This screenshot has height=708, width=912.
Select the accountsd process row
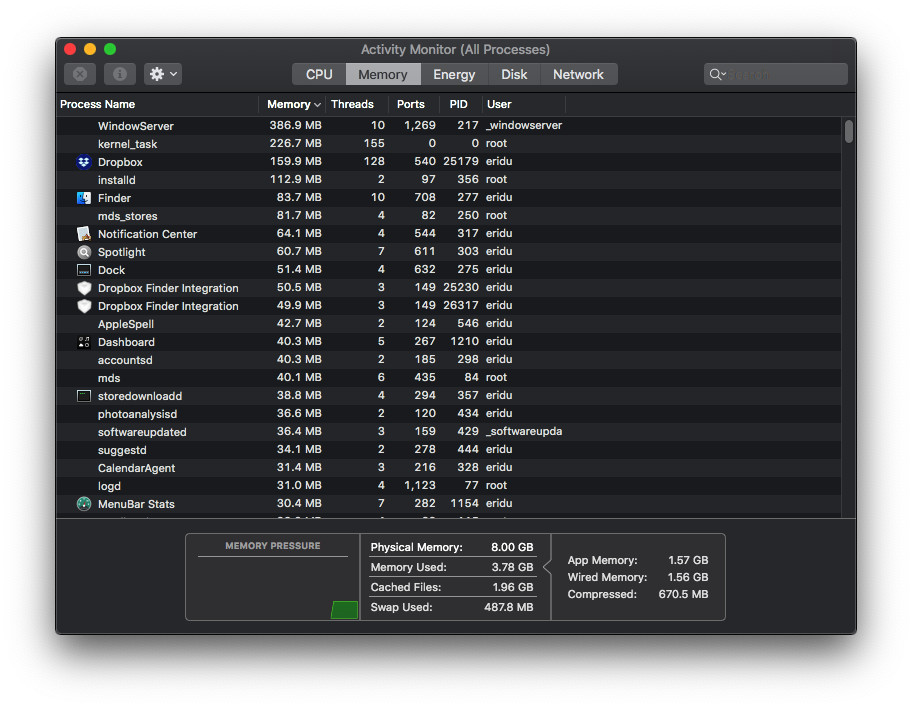click(448, 360)
